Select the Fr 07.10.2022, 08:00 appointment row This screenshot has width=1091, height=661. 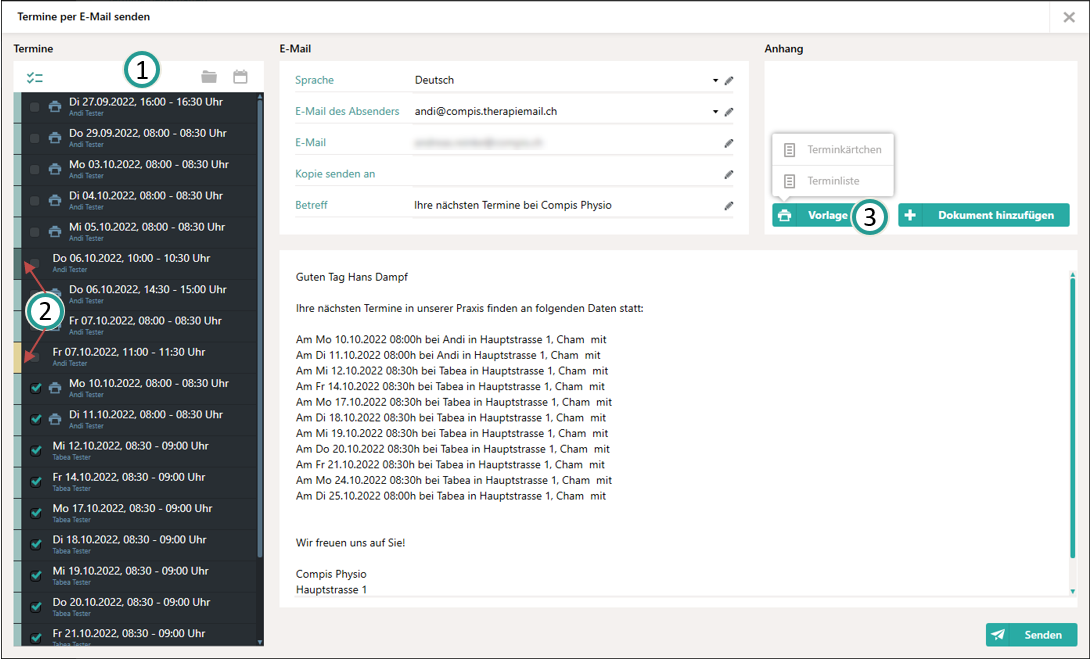click(136, 326)
